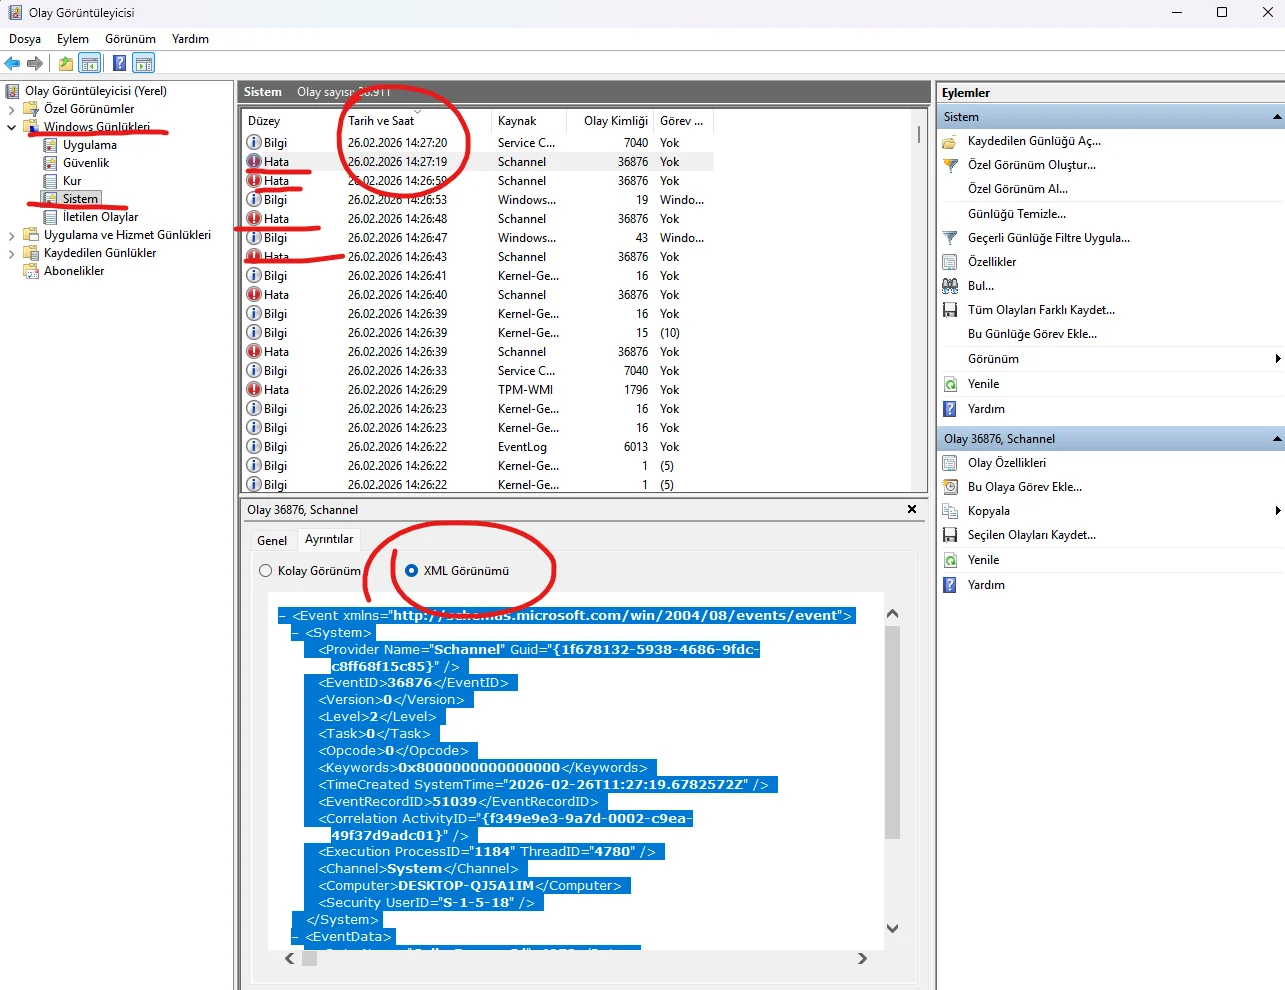Click the Tüm Olayları Farklı Kaydet icon
The image size is (1285, 990).
click(x=950, y=310)
